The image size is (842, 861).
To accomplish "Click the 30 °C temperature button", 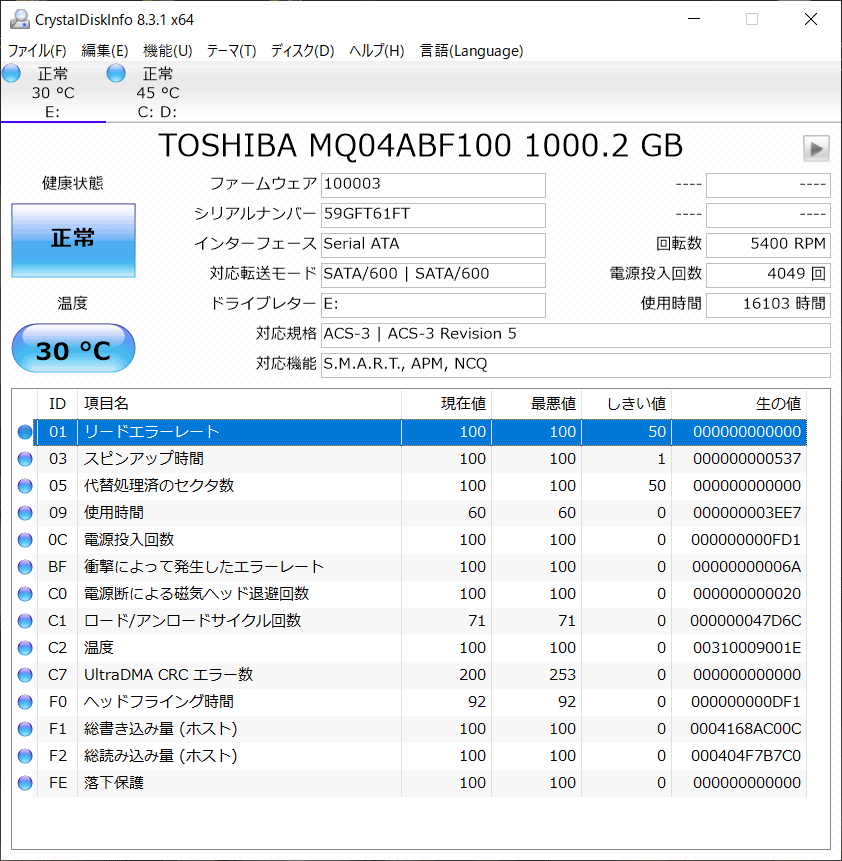I will [x=74, y=348].
